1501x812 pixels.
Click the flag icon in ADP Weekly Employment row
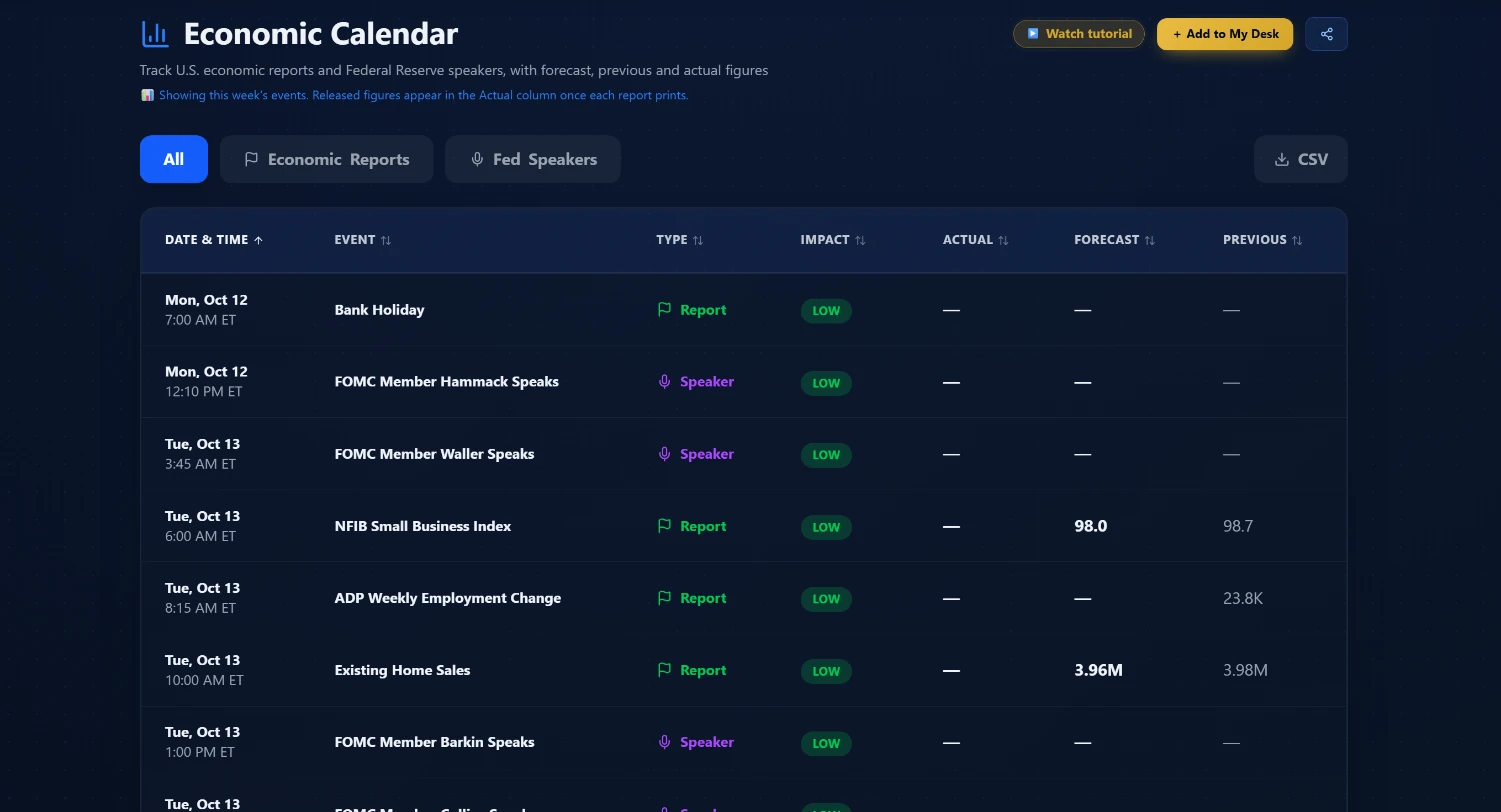[x=664, y=598]
